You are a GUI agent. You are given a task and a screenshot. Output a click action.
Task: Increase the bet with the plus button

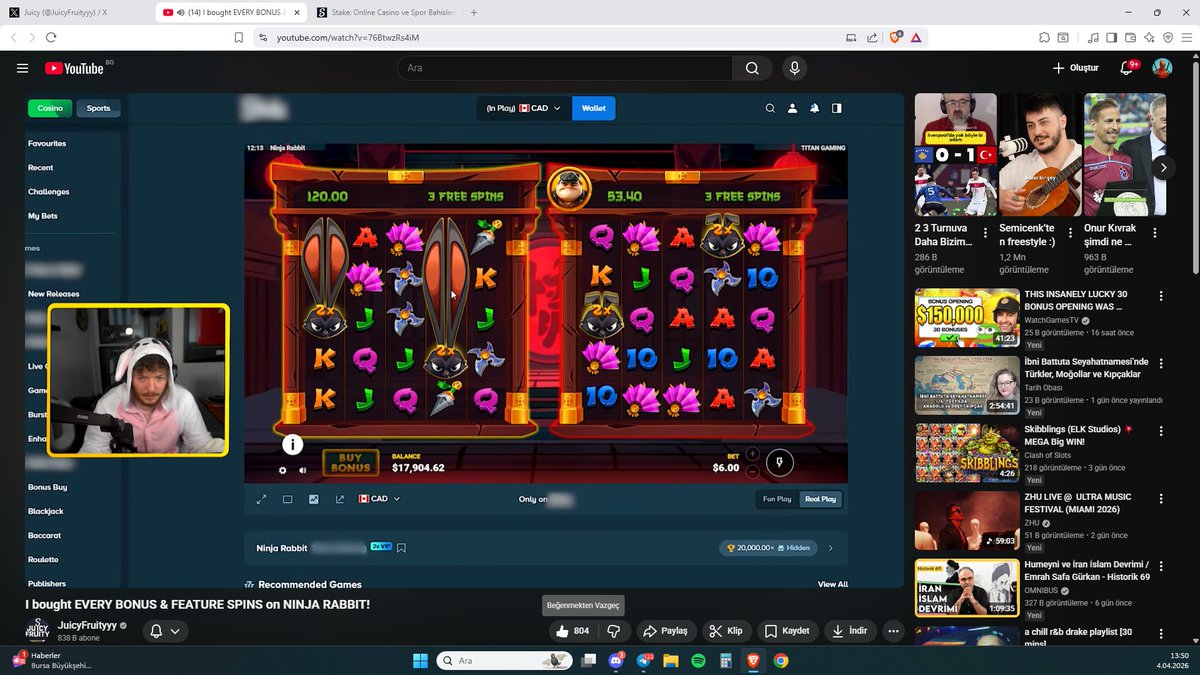[753, 454]
